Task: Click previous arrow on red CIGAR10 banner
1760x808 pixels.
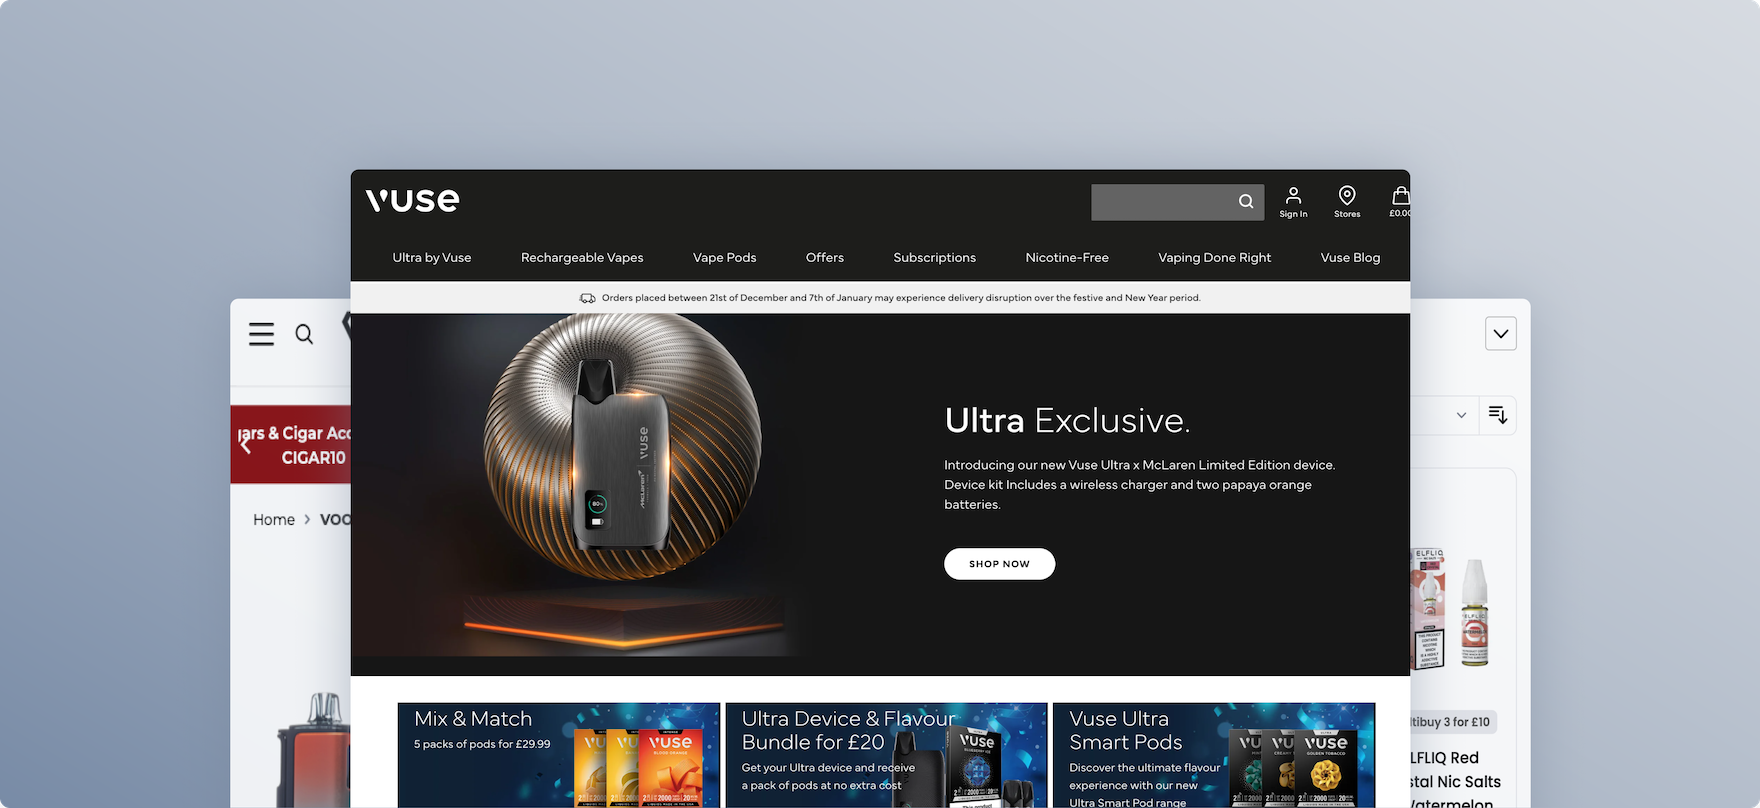Action: click(x=245, y=445)
